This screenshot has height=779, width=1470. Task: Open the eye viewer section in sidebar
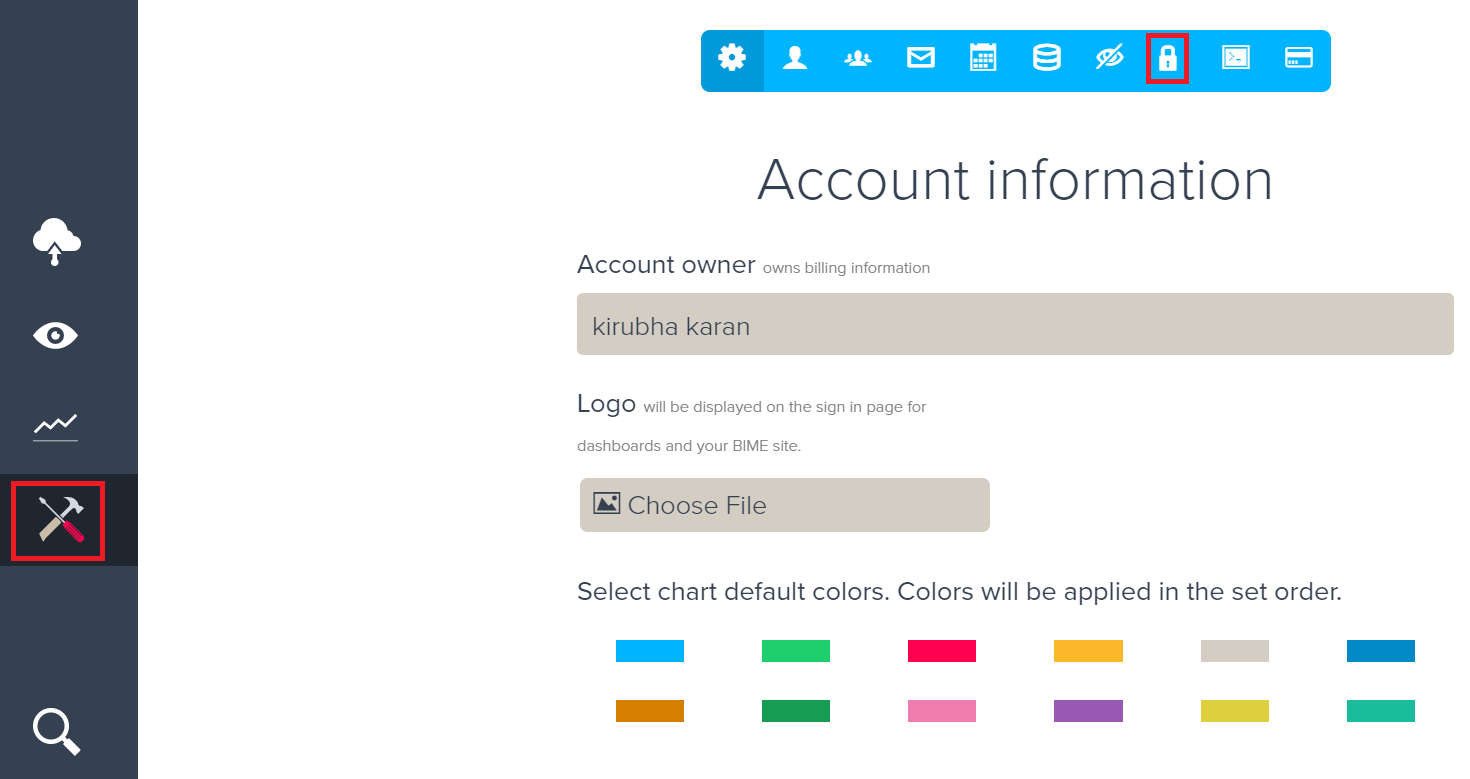56,335
